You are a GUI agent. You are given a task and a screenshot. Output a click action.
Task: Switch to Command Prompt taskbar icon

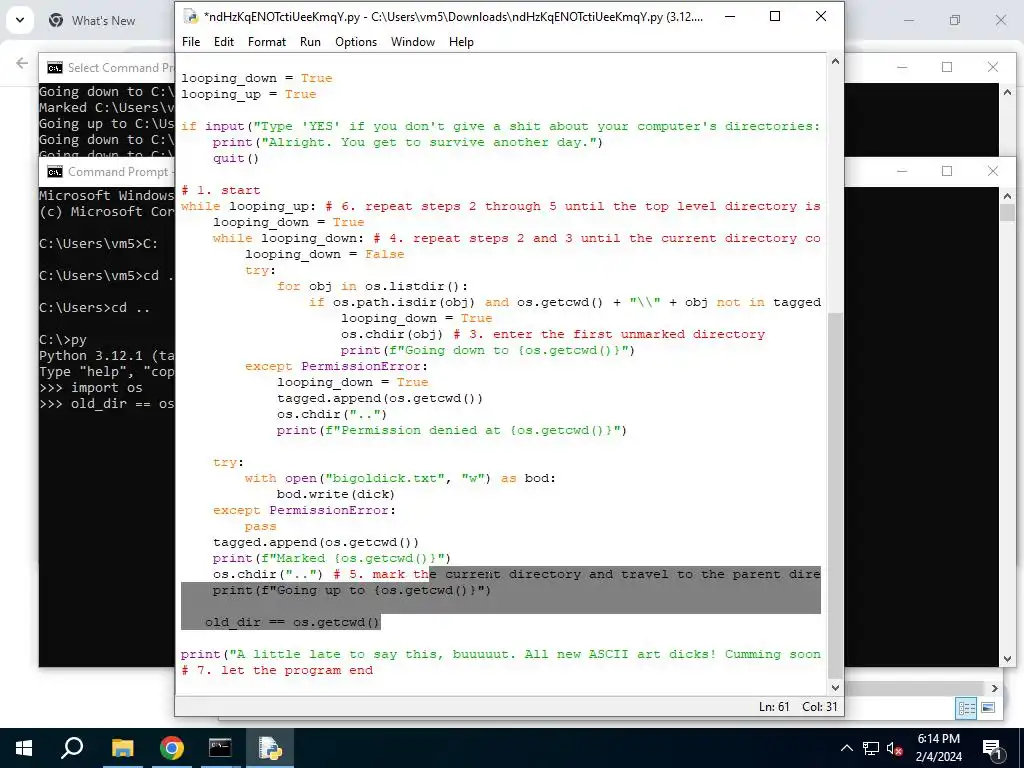tap(220, 748)
